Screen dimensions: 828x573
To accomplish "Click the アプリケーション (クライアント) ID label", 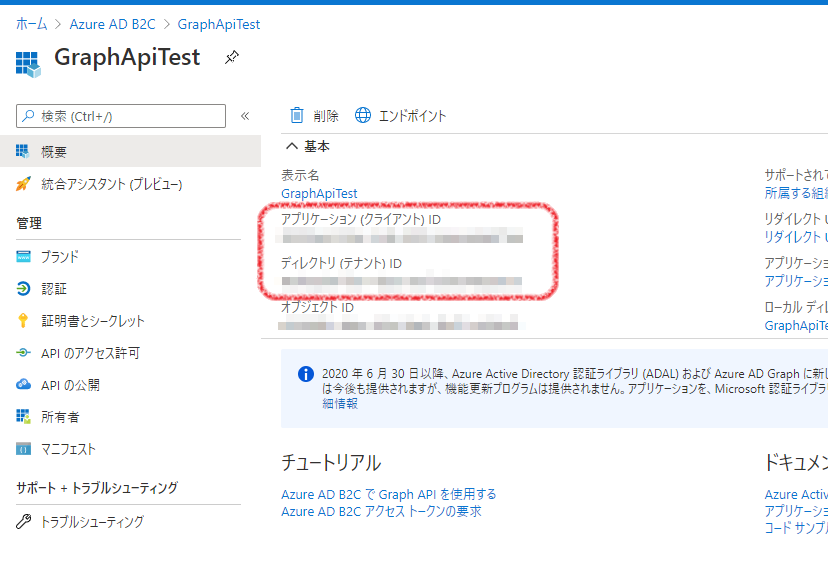I will click(x=361, y=219).
